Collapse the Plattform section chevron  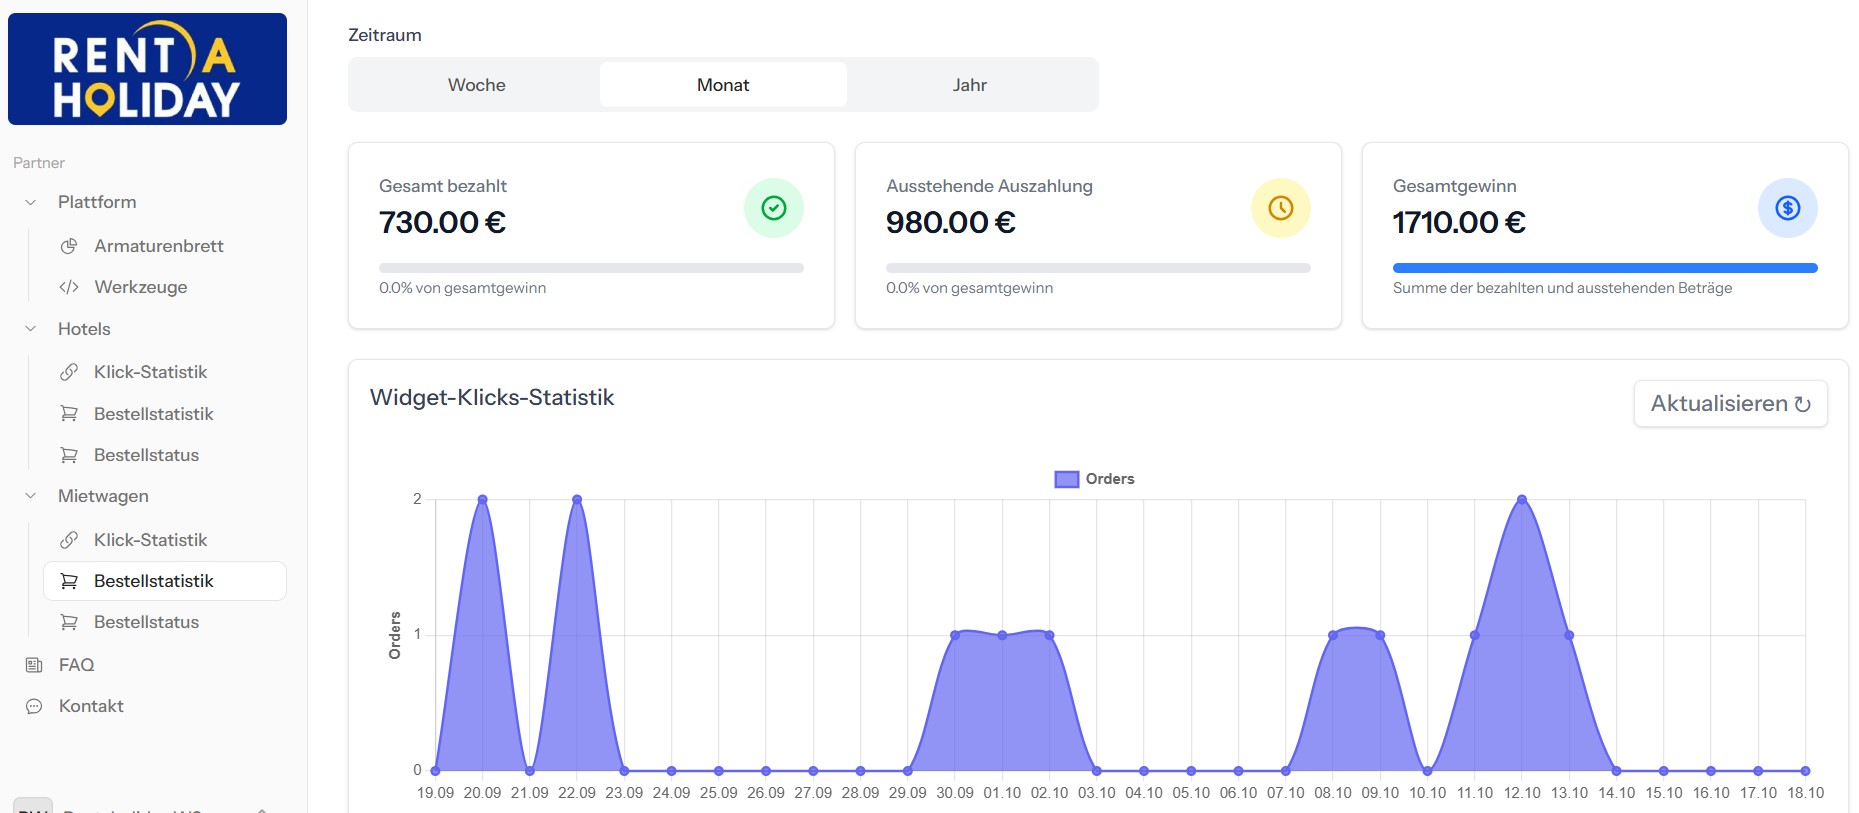(x=31, y=202)
